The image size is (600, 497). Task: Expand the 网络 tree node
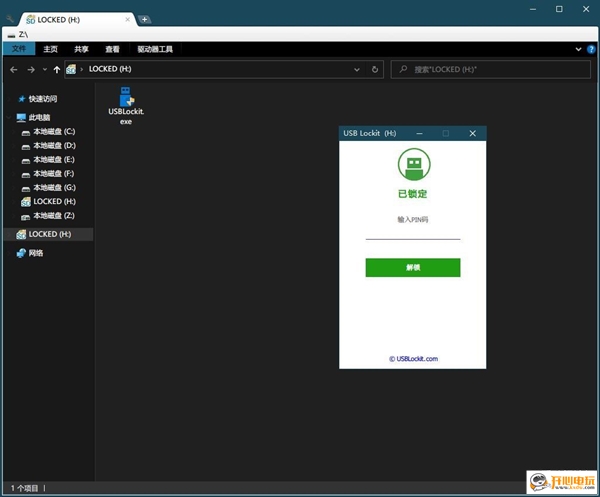9,253
